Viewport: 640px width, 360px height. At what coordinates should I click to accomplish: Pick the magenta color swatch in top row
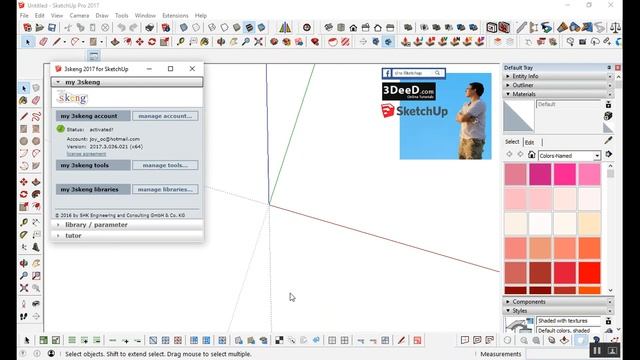point(540,174)
